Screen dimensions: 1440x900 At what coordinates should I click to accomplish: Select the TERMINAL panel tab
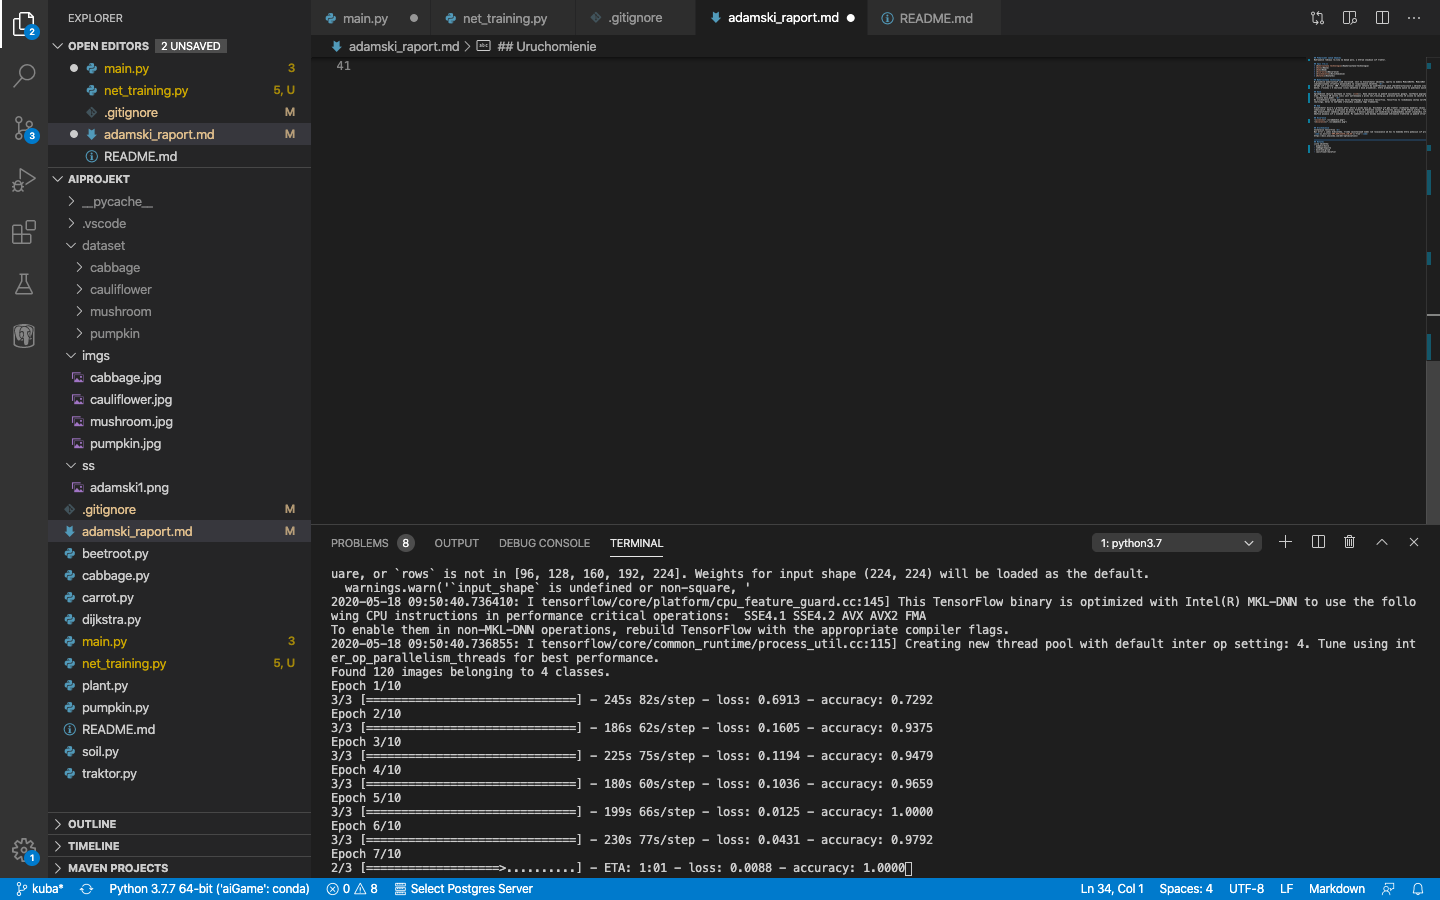(636, 543)
